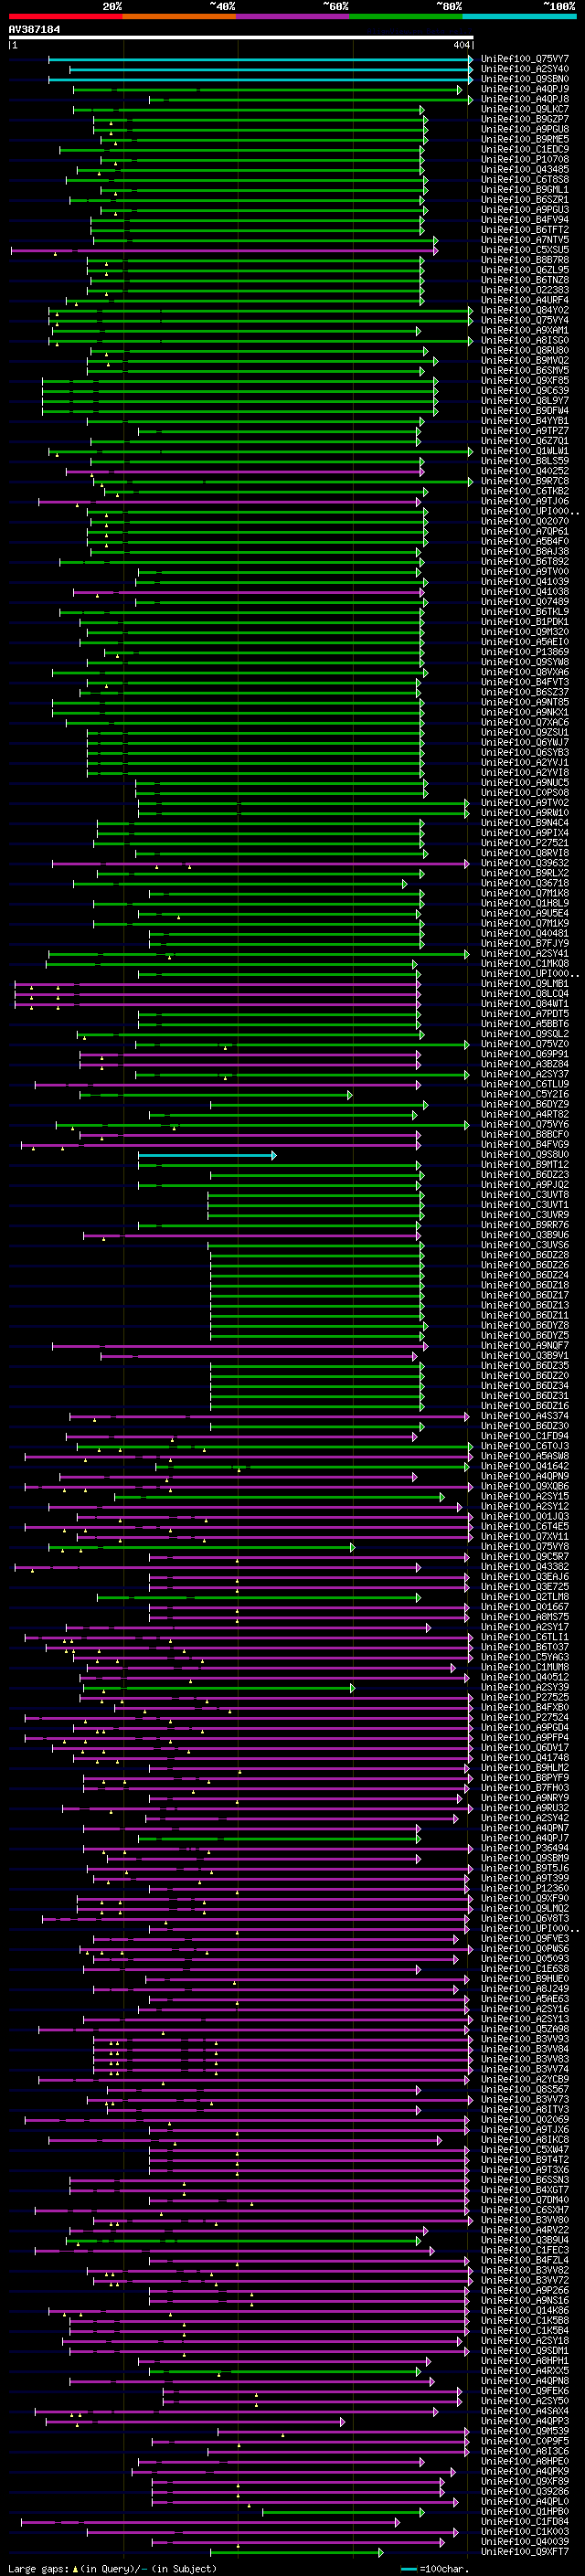Click the AV387184 query label
This screenshot has width=585, height=2576.
coord(34,29)
